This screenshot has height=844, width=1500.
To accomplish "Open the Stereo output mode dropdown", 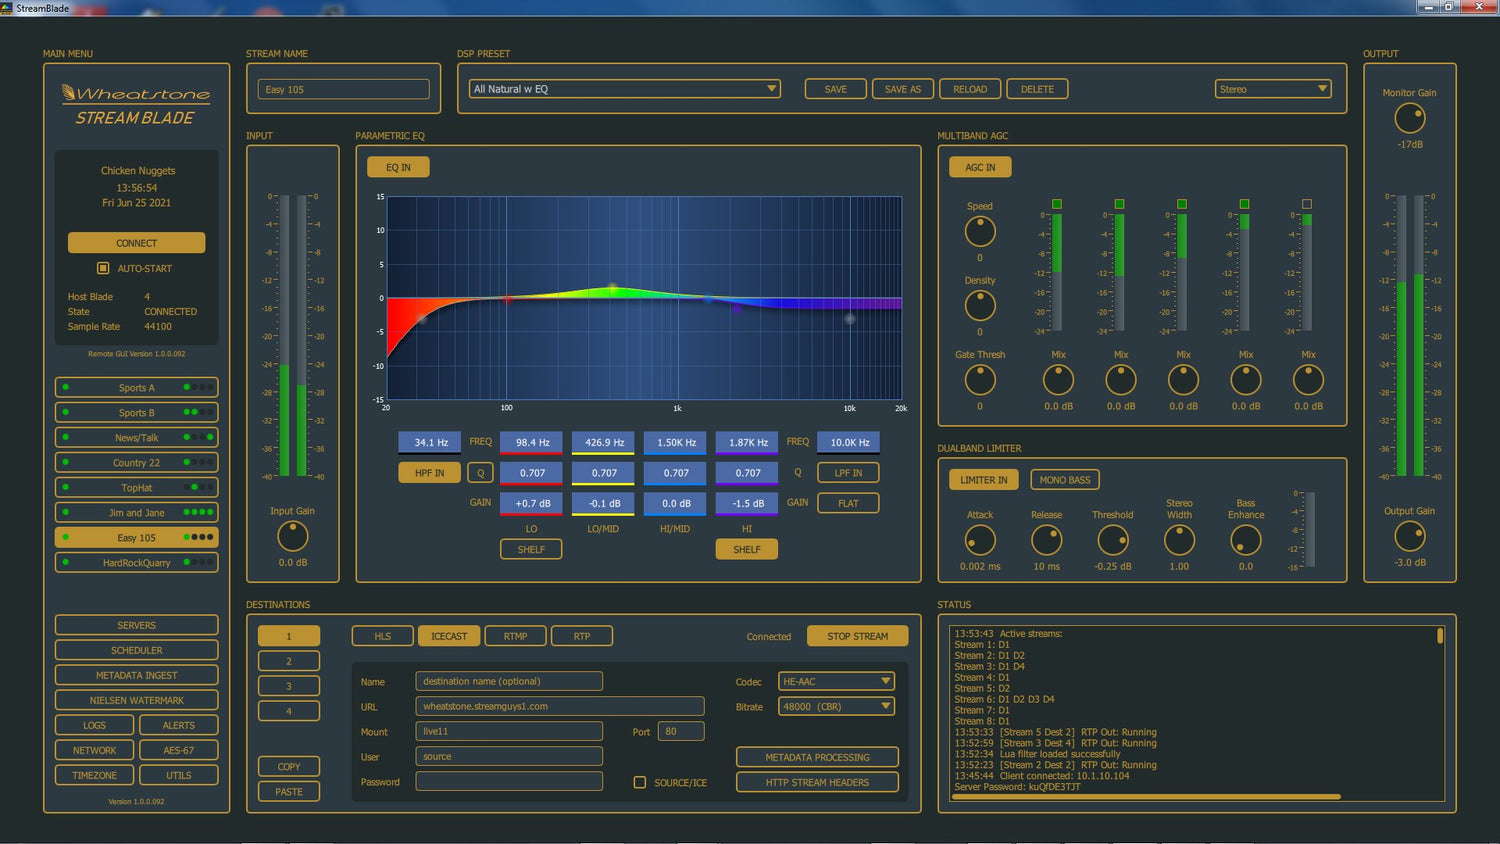I will click(1272, 88).
